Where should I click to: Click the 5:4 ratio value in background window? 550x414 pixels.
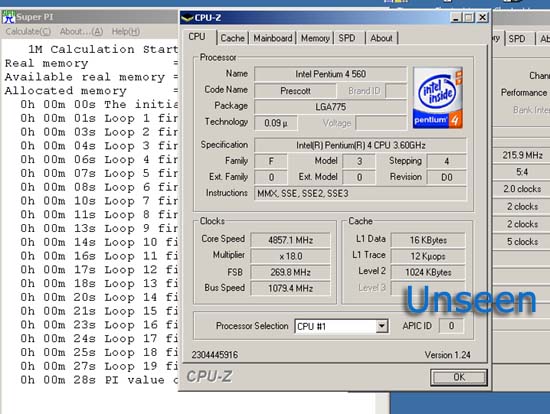522,172
